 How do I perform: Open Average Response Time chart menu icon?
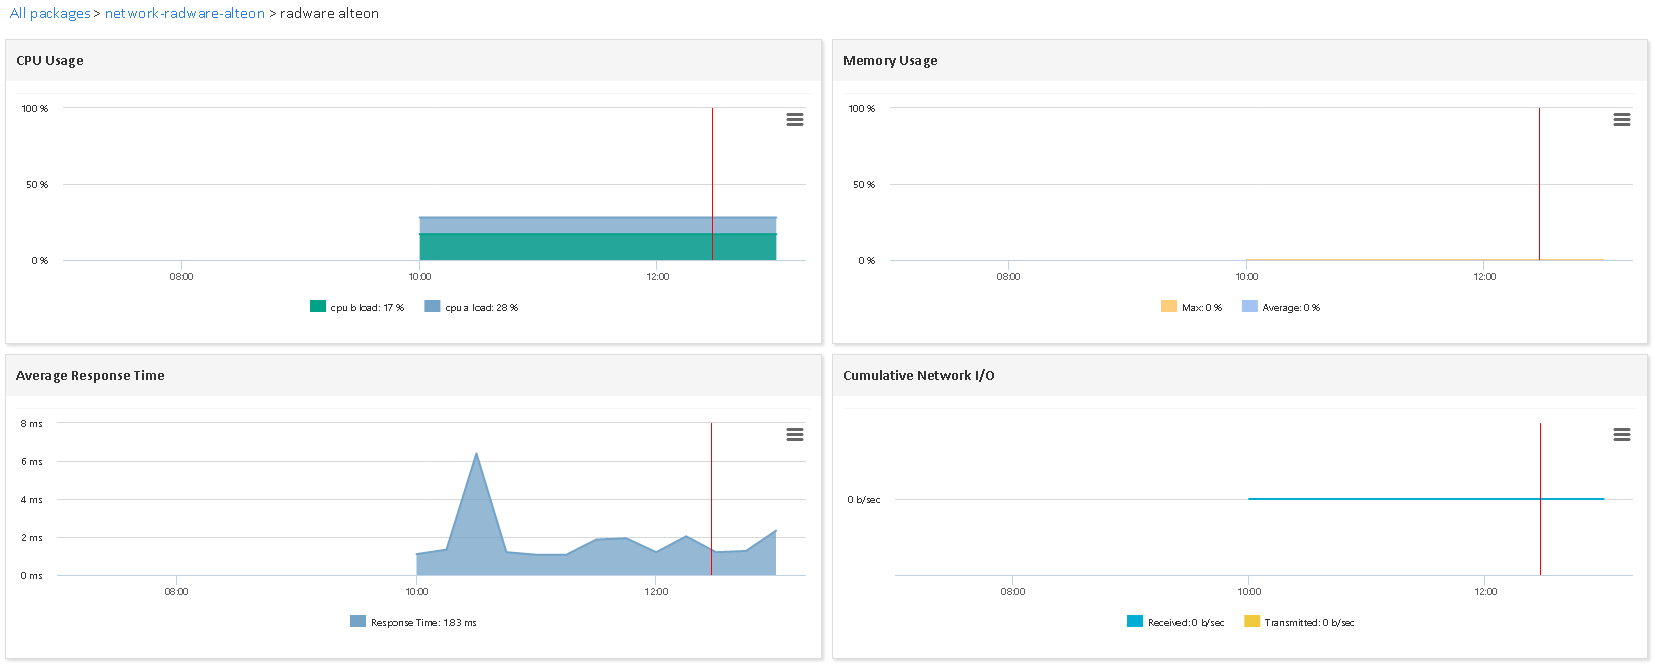[795, 435]
